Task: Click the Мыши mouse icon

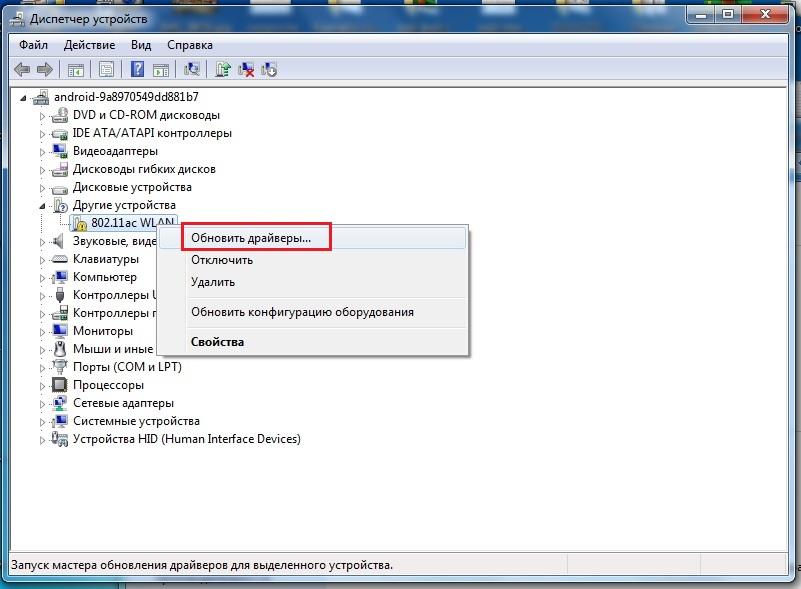Action: point(60,349)
